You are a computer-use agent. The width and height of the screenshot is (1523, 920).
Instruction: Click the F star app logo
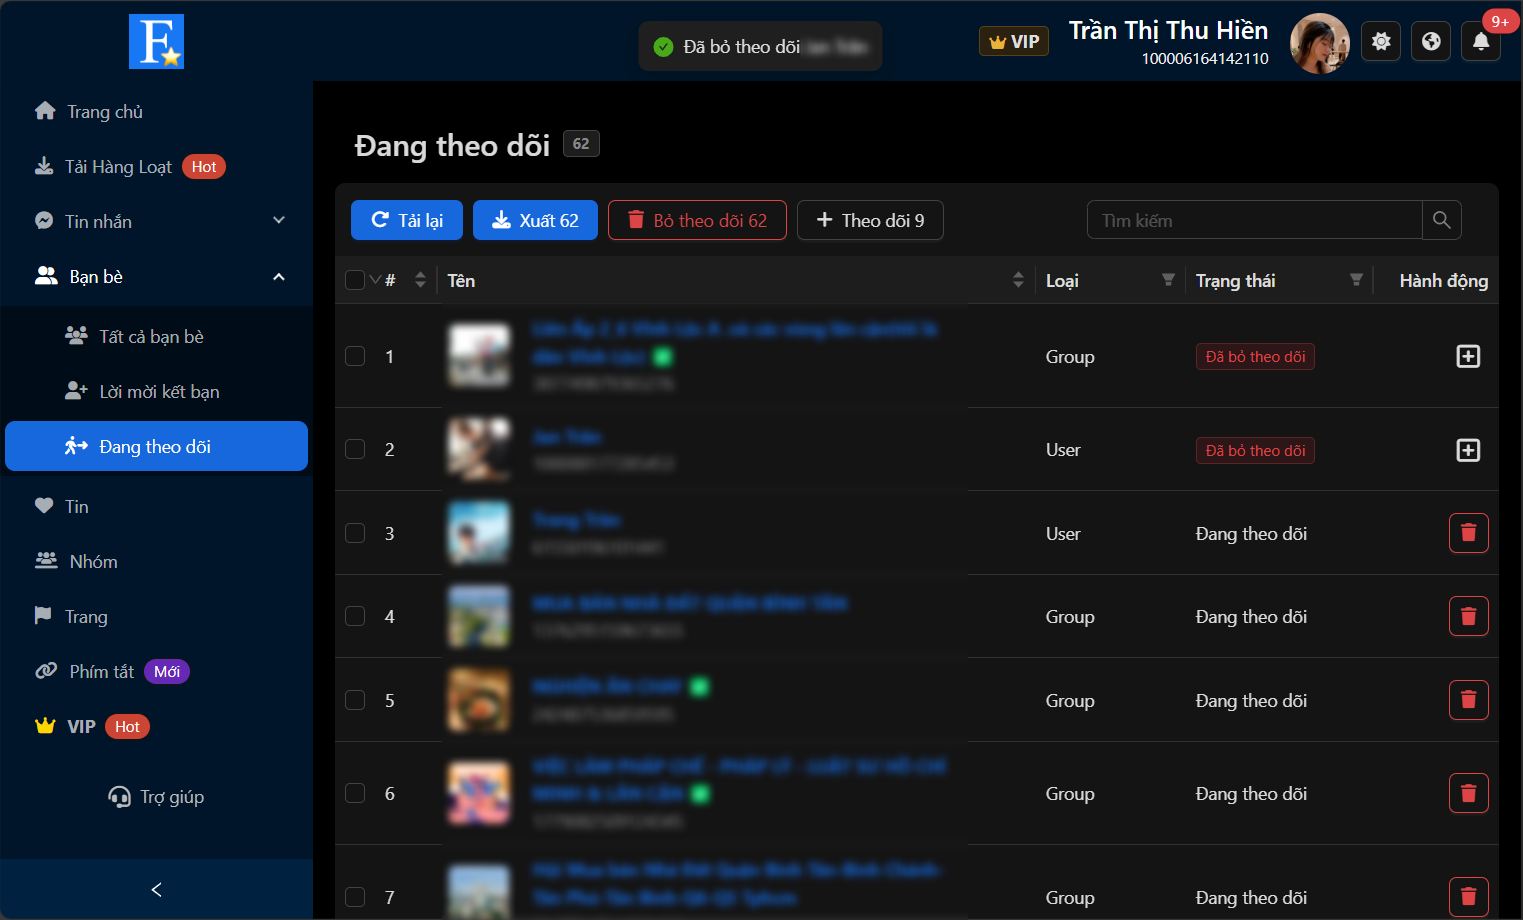tap(156, 41)
